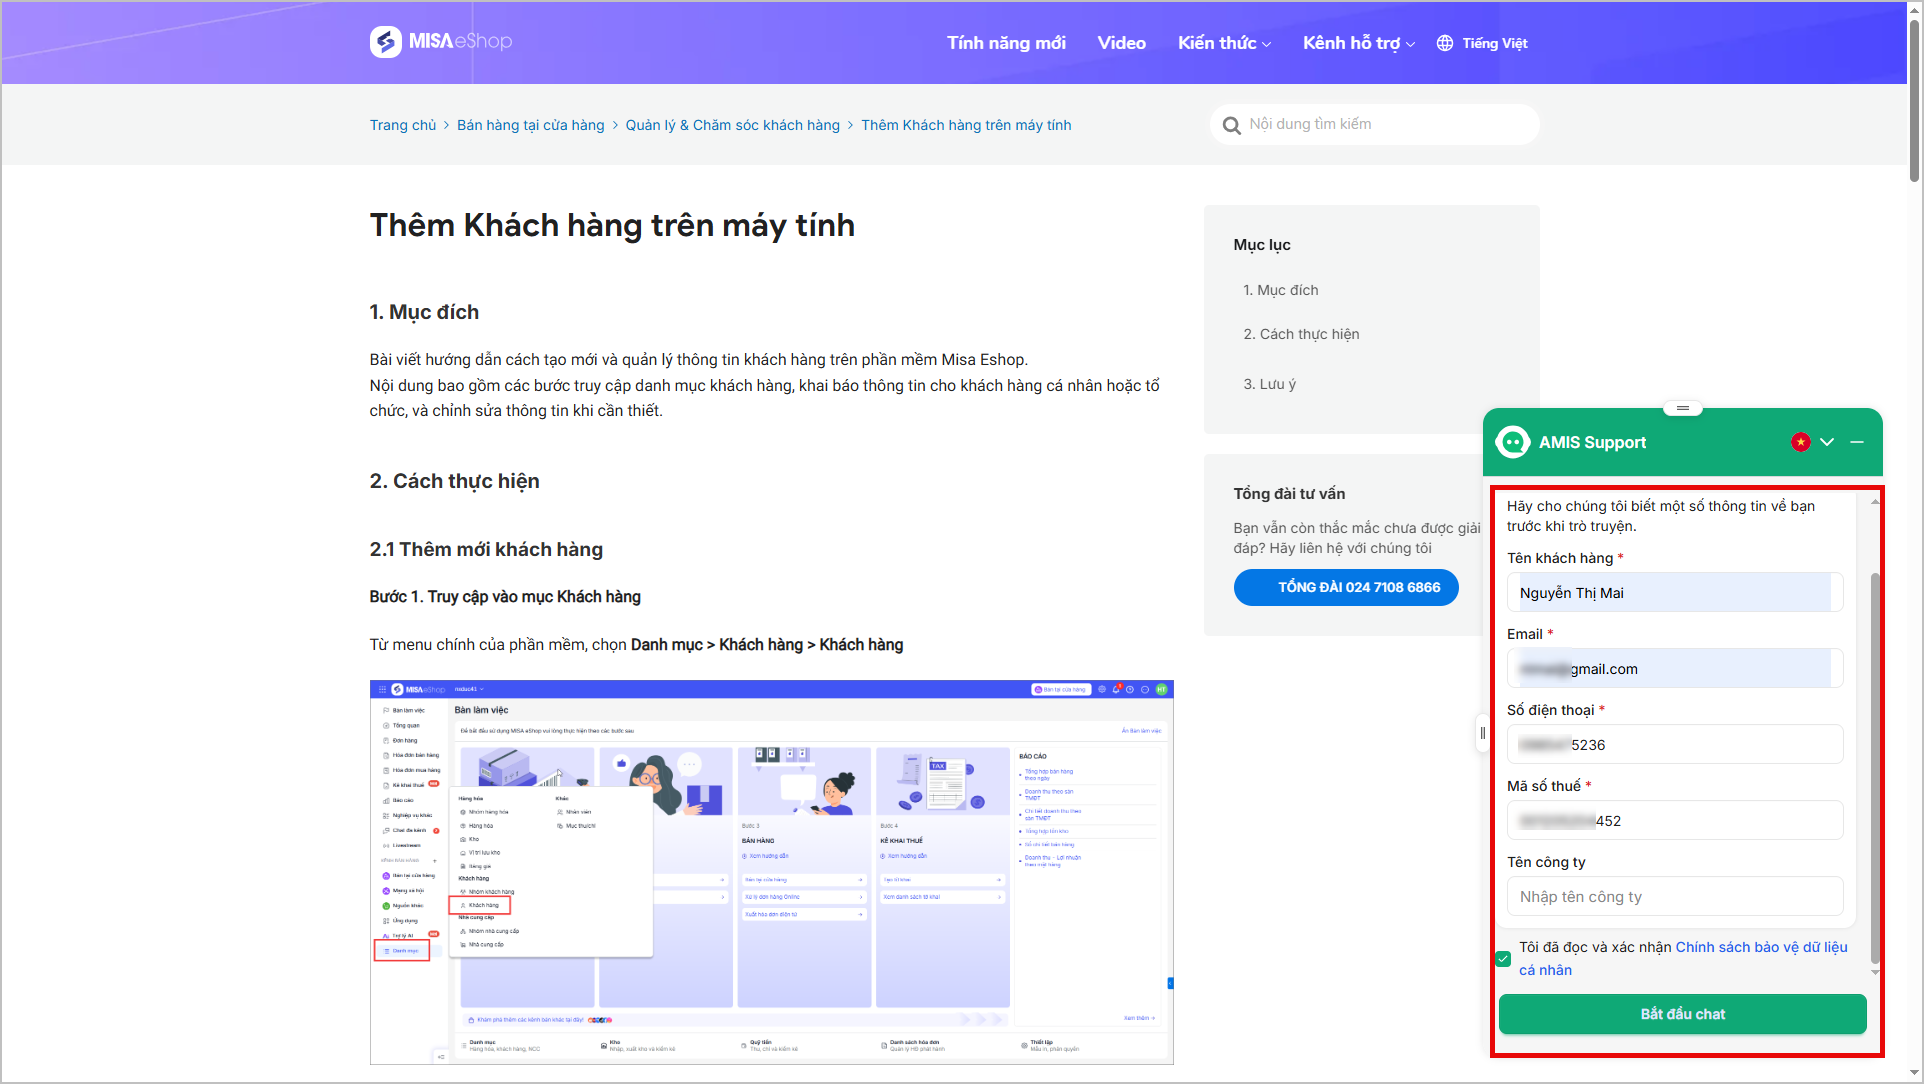
Task: Expand the Kênh hỗ trợ dropdown menu
Action: (x=1358, y=43)
